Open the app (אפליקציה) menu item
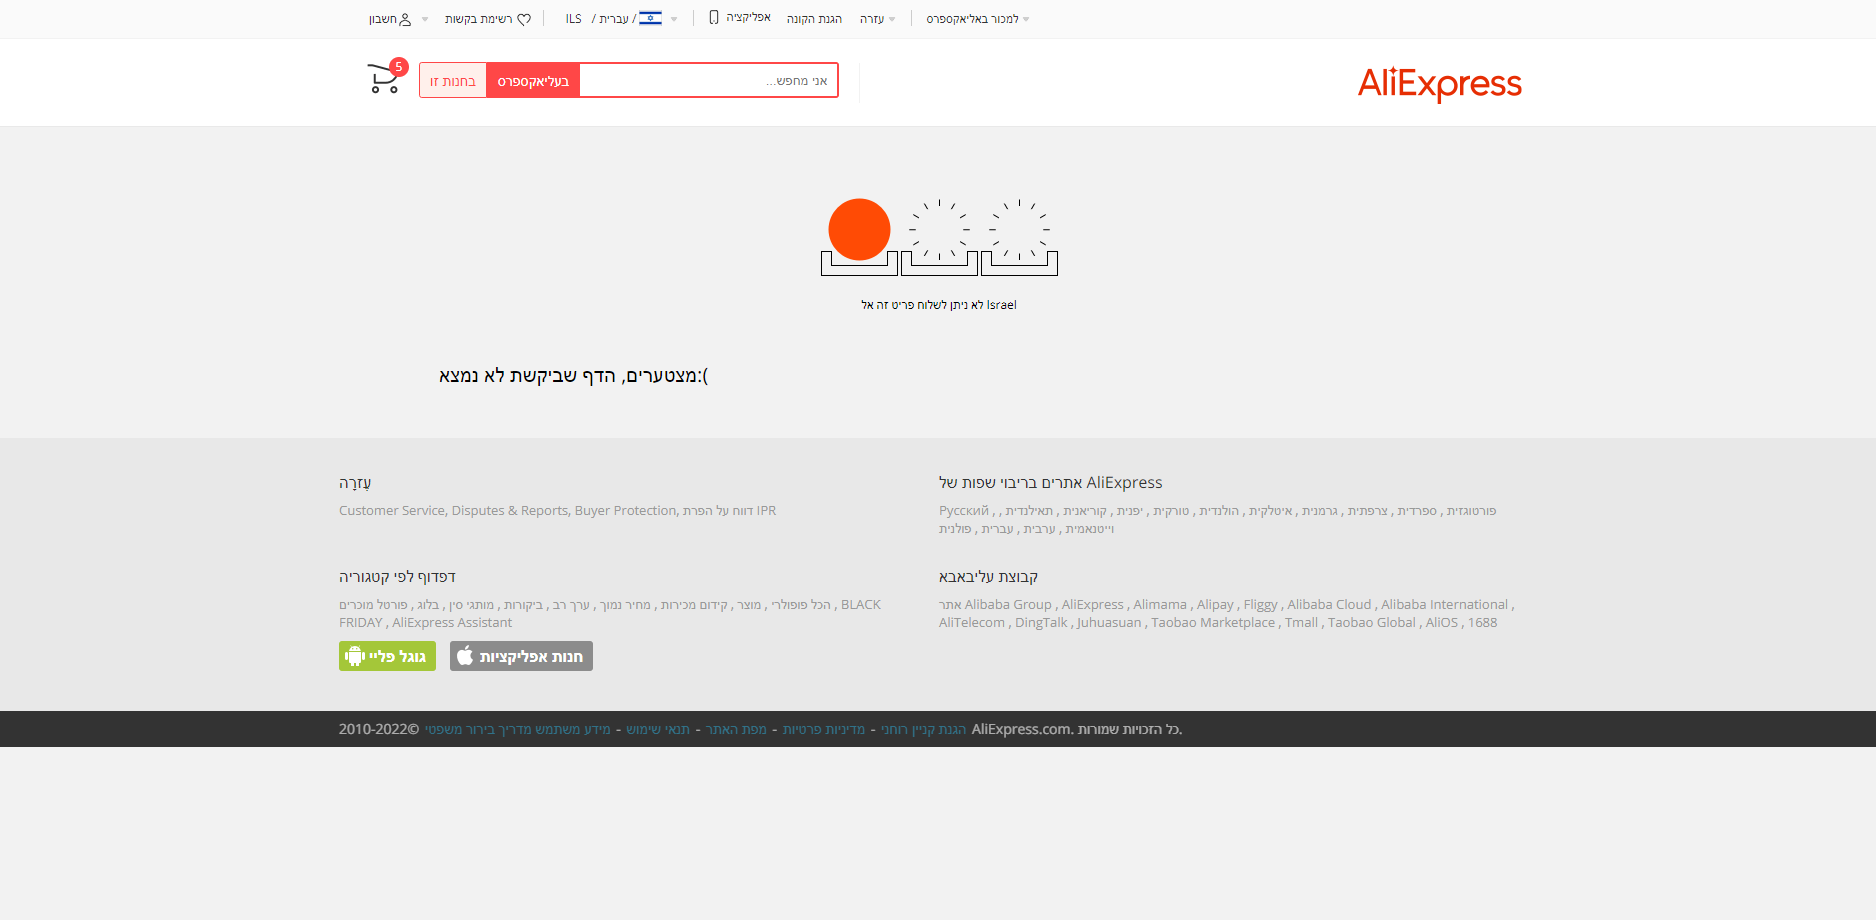The width and height of the screenshot is (1876, 920). [748, 17]
